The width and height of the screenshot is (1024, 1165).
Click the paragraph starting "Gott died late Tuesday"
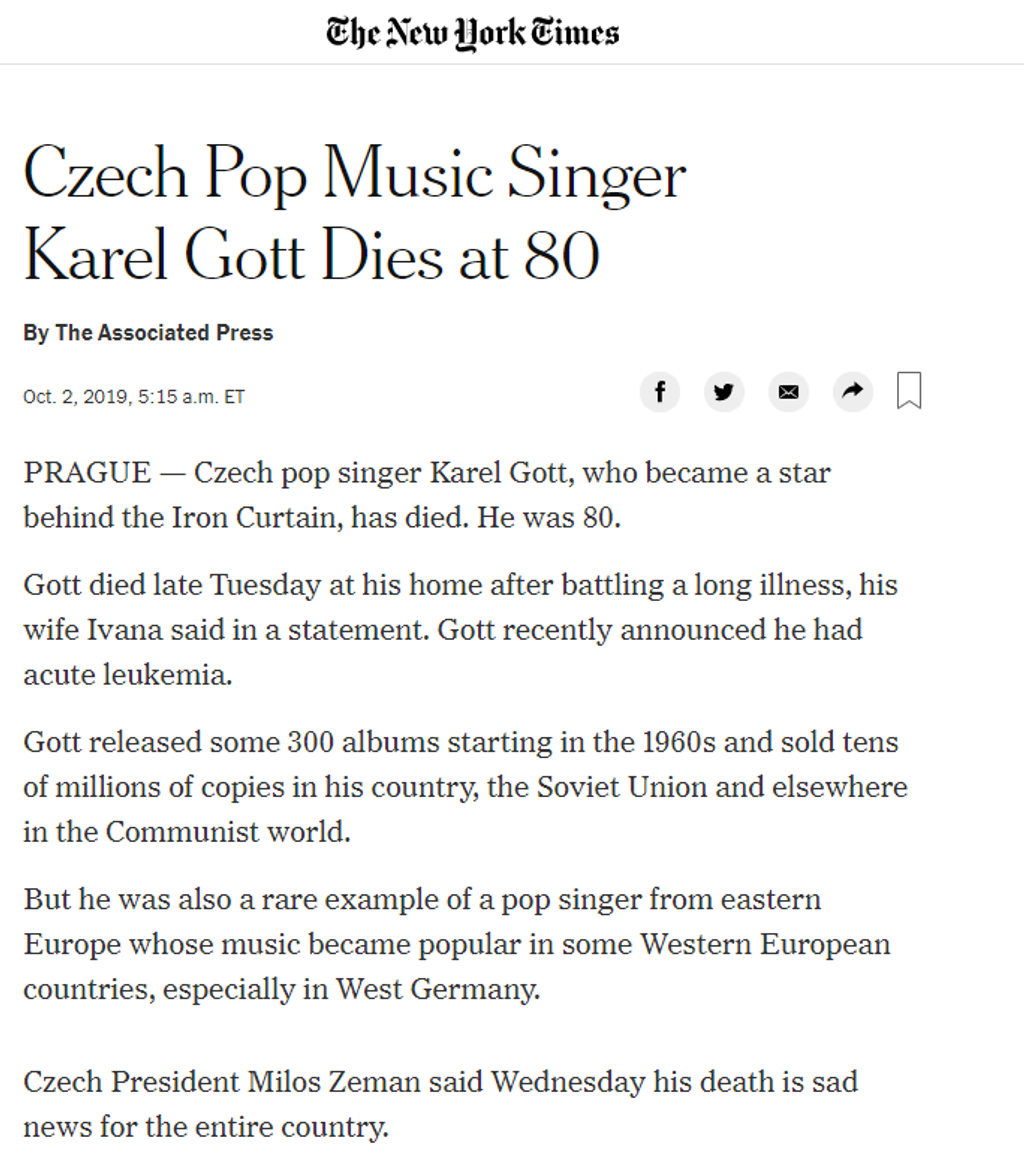click(460, 630)
